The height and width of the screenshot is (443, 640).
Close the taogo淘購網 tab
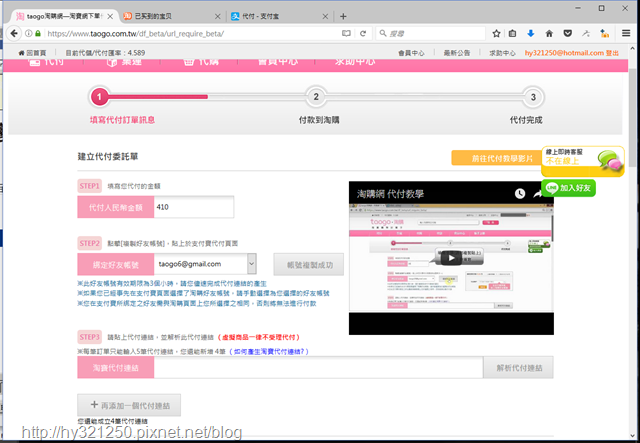(110, 16)
